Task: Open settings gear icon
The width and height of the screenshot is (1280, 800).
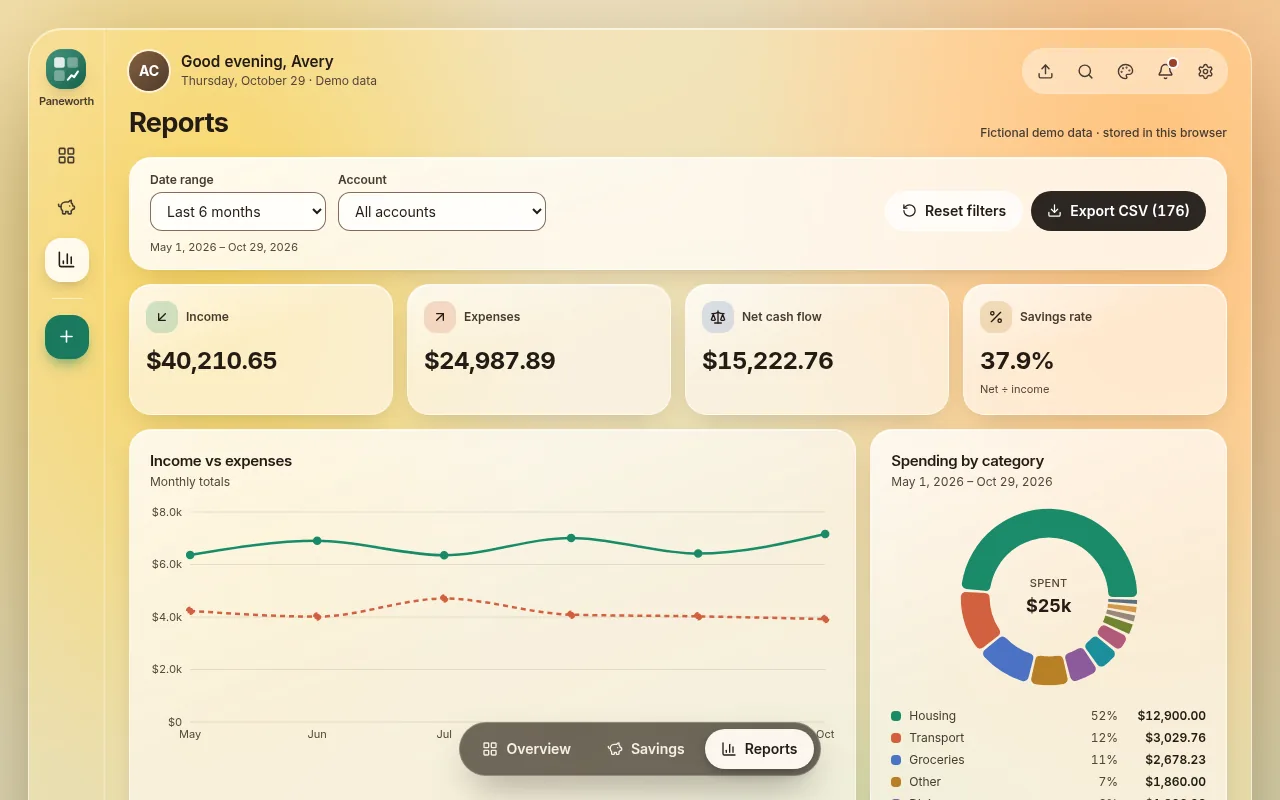Action: coord(1205,72)
